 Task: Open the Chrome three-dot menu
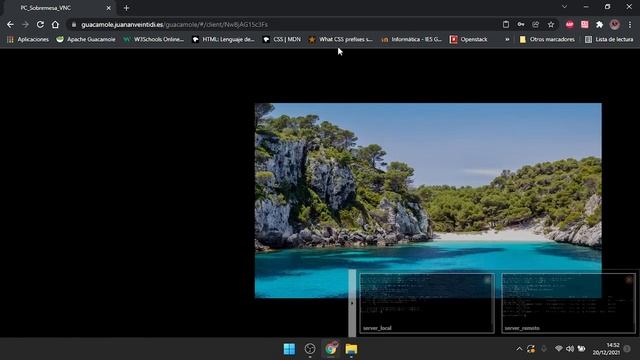(x=630, y=24)
